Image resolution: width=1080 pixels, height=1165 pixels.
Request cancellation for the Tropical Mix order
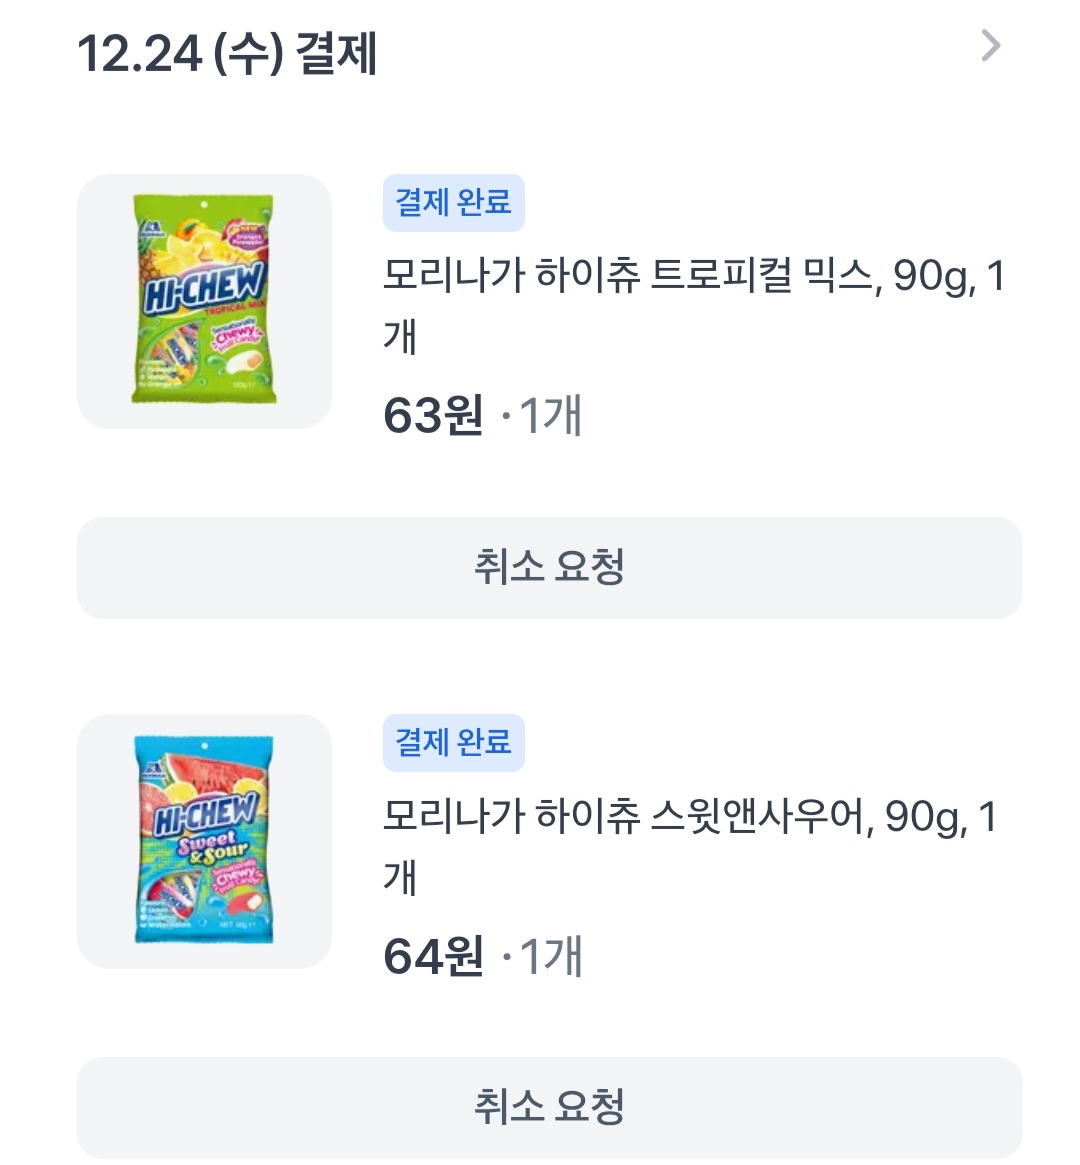coord(549,567)
